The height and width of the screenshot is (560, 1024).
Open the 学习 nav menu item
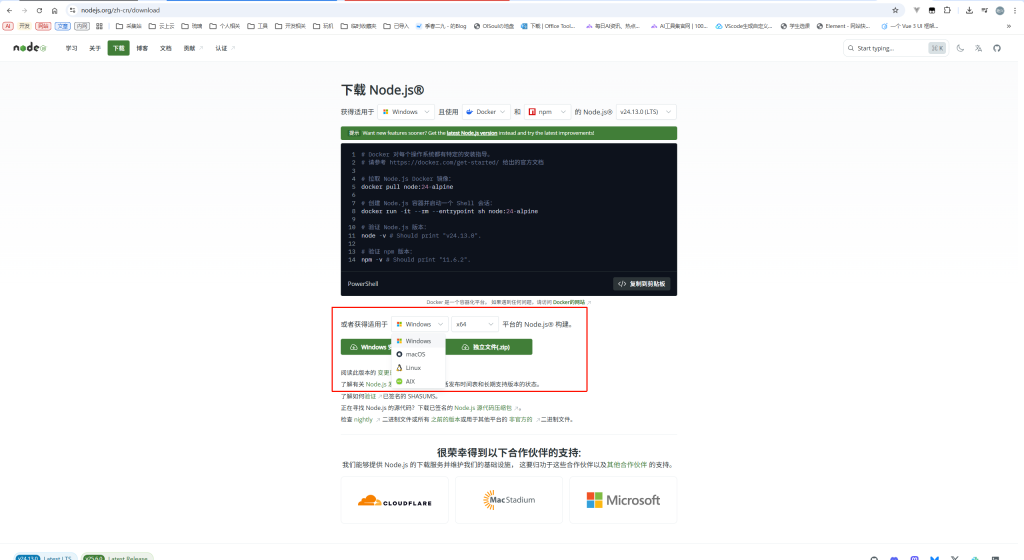[71, 48]
